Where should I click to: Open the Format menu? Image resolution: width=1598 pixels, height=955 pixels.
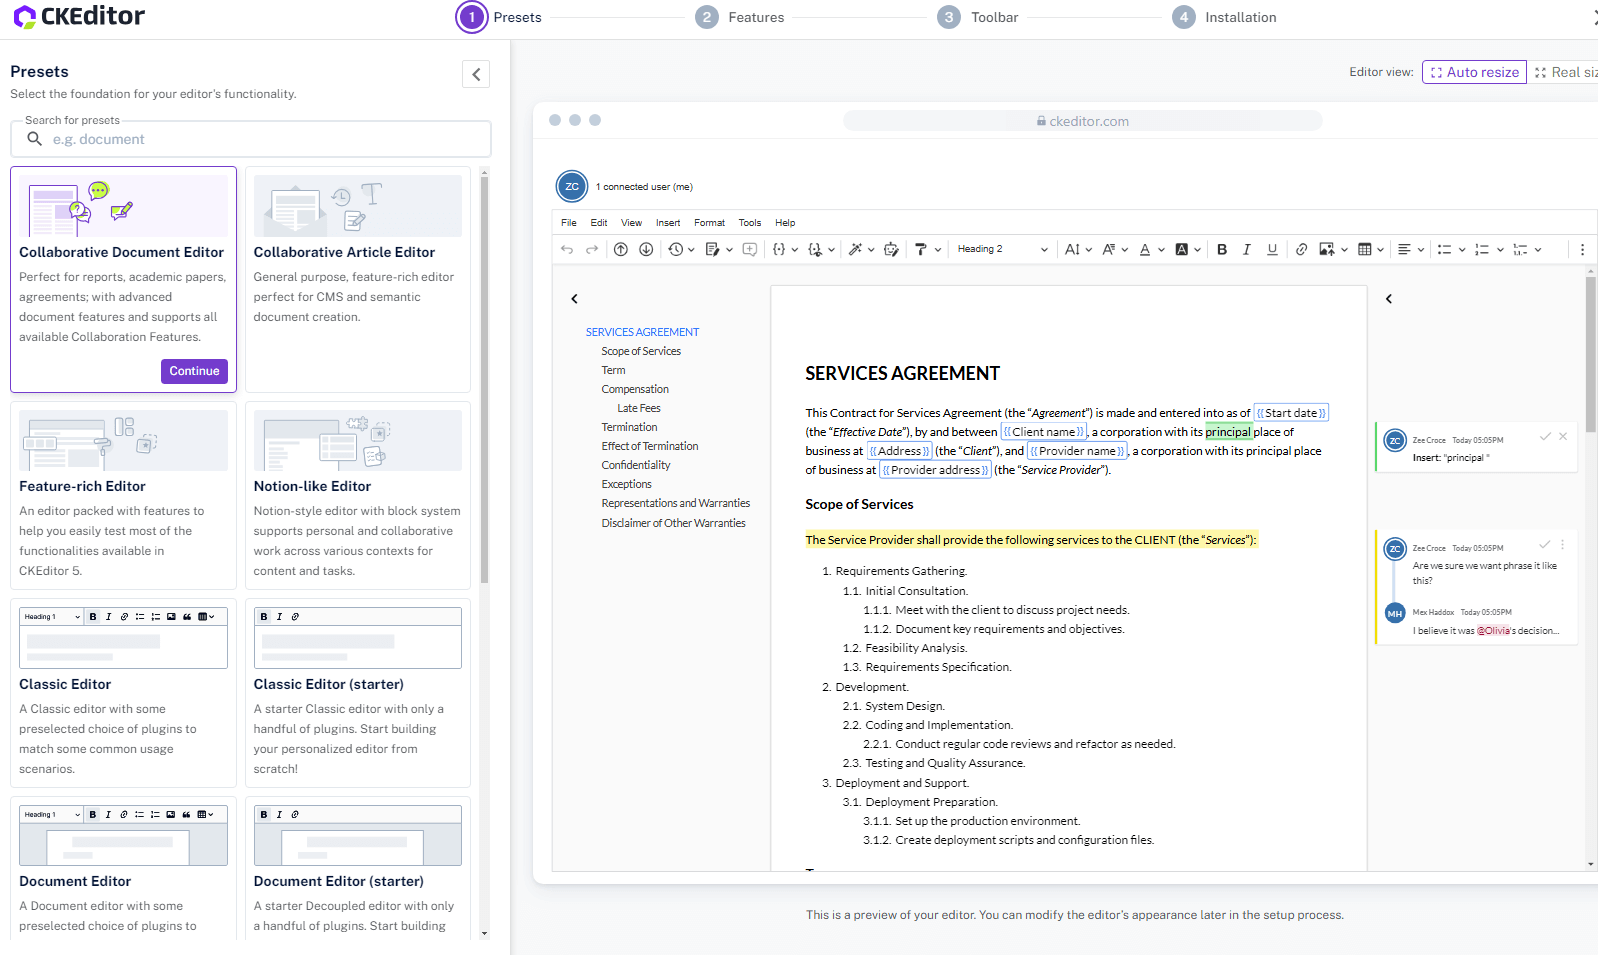(709, 223)
